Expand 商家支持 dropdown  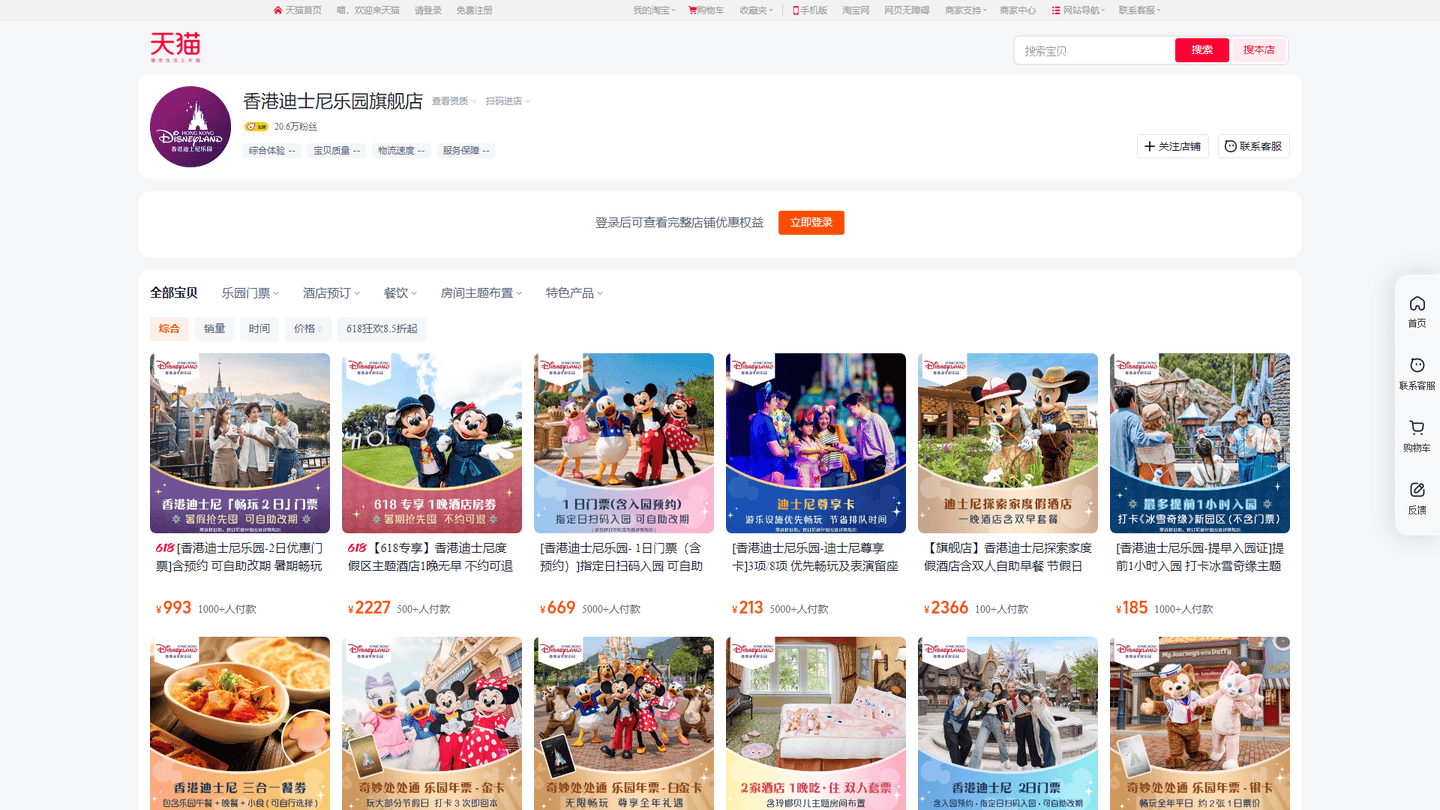[966, 10]
